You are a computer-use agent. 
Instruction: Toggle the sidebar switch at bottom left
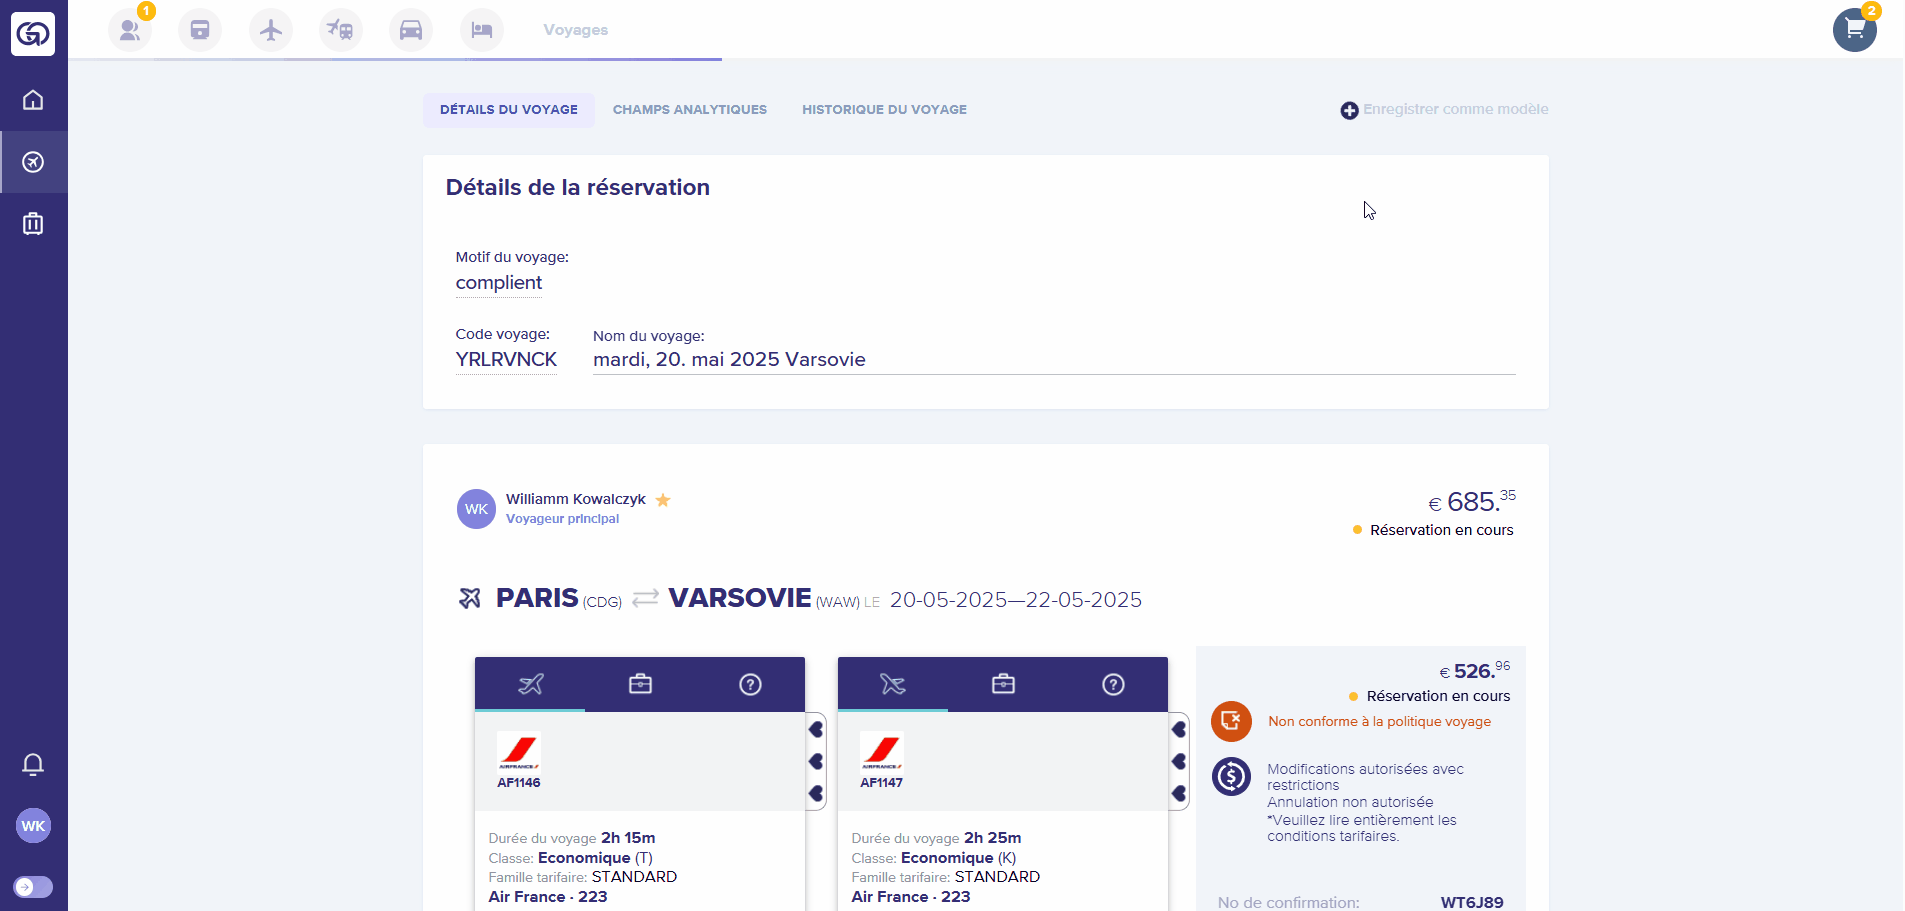pyautogui.click(x=33, y=887)
